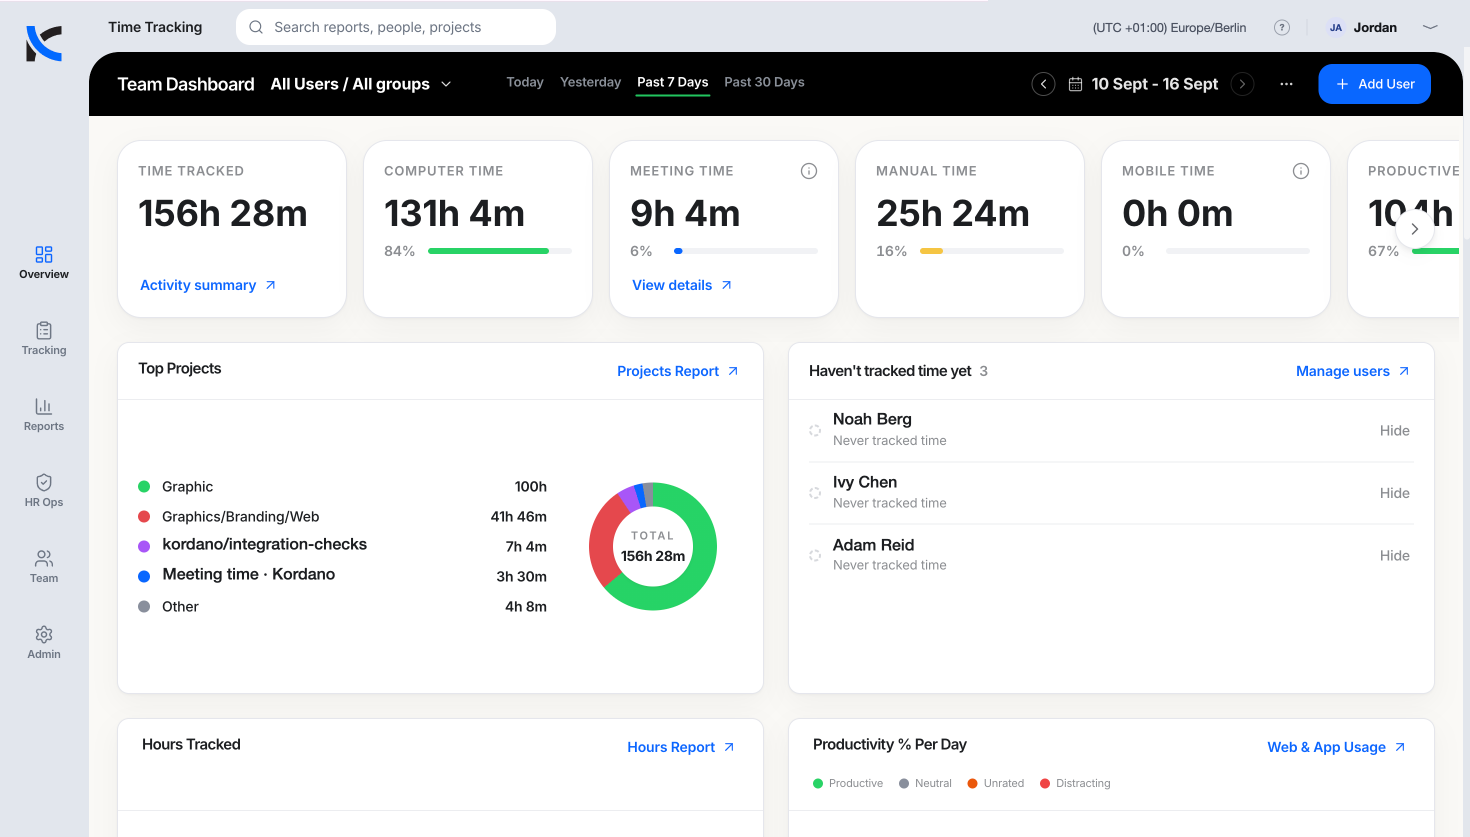Image resolution: width=1470 pixels, height=837 pixels.
Task: Toggle the Neutral legend item
Action: pyautogui.click(x=925, y=783)
